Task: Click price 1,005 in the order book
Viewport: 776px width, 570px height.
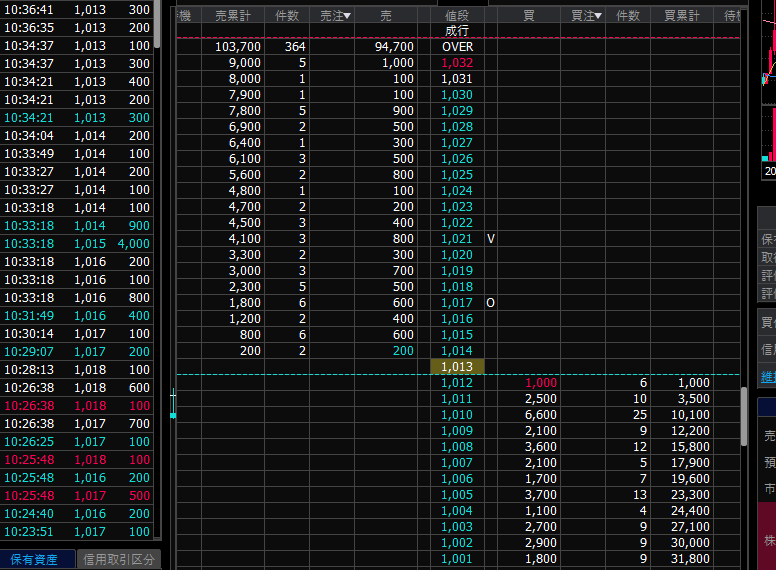Action: coord(457,495)
